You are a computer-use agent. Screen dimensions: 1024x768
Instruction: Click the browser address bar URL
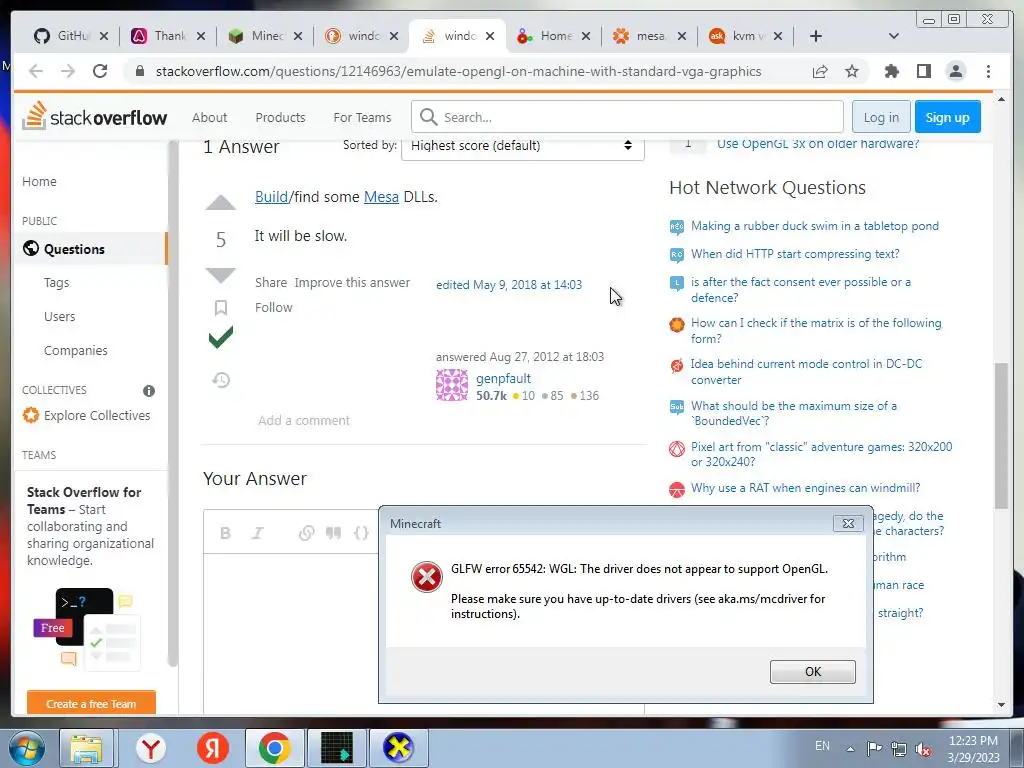458,71
